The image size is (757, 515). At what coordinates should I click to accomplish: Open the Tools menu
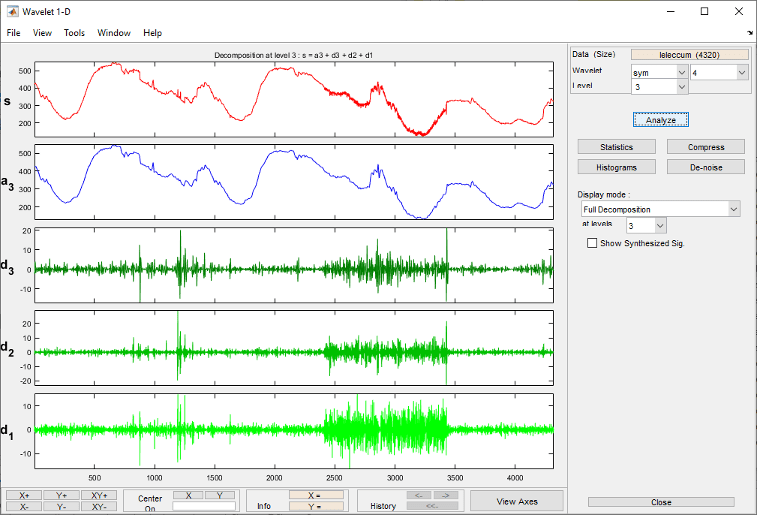(74, 33)
